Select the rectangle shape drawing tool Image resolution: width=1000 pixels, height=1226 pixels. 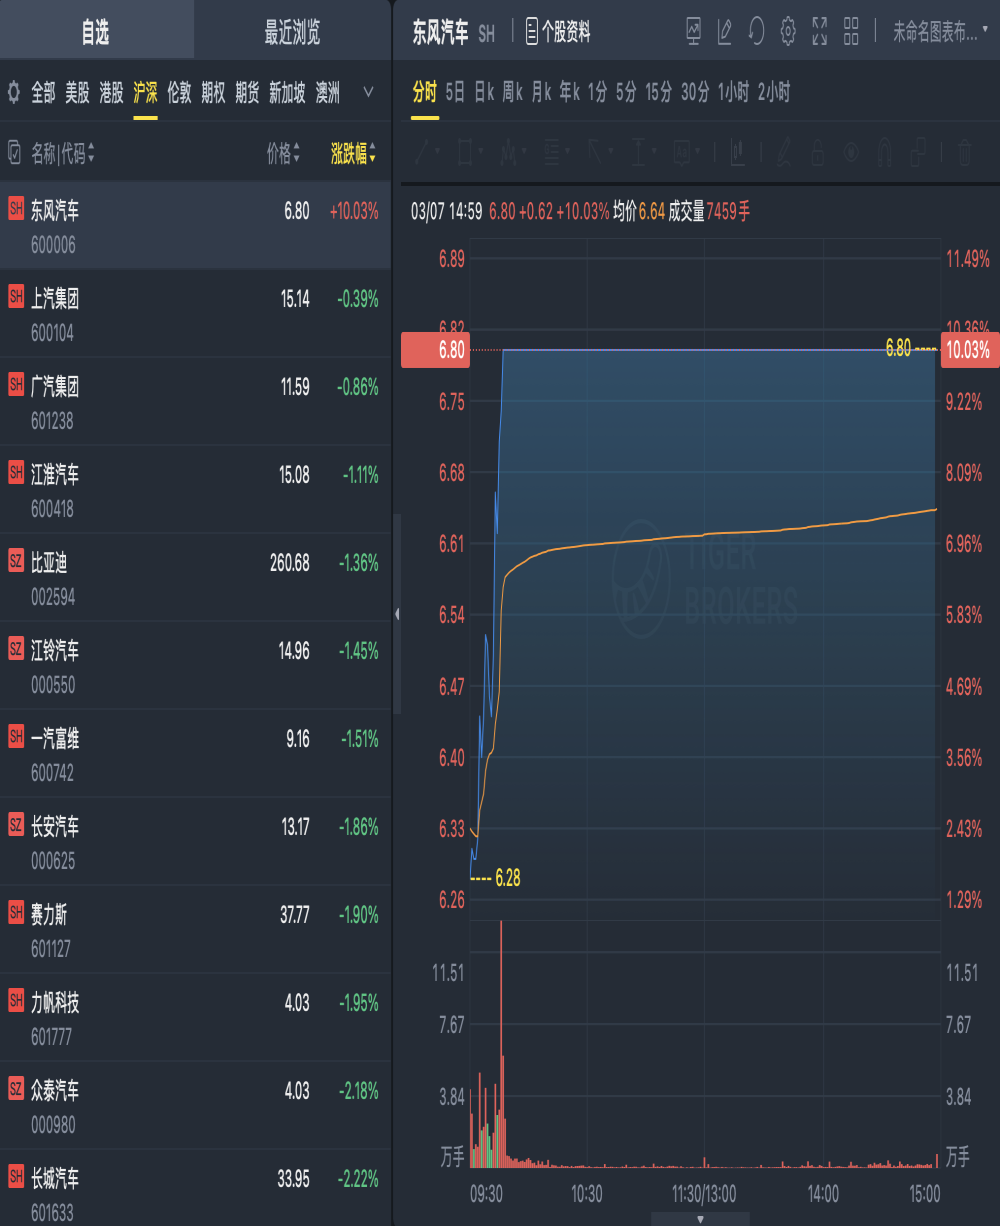point(465,152)
